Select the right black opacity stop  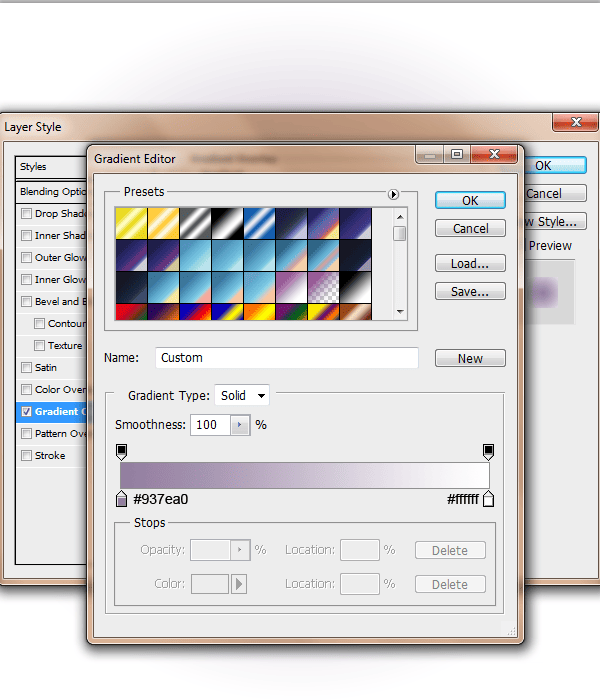[x=488, y=452]
